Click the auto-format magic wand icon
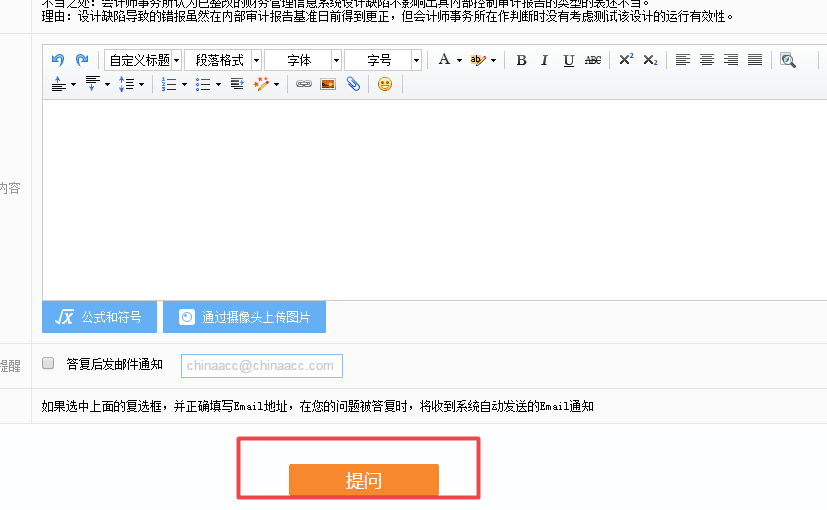 coord(261,84)
